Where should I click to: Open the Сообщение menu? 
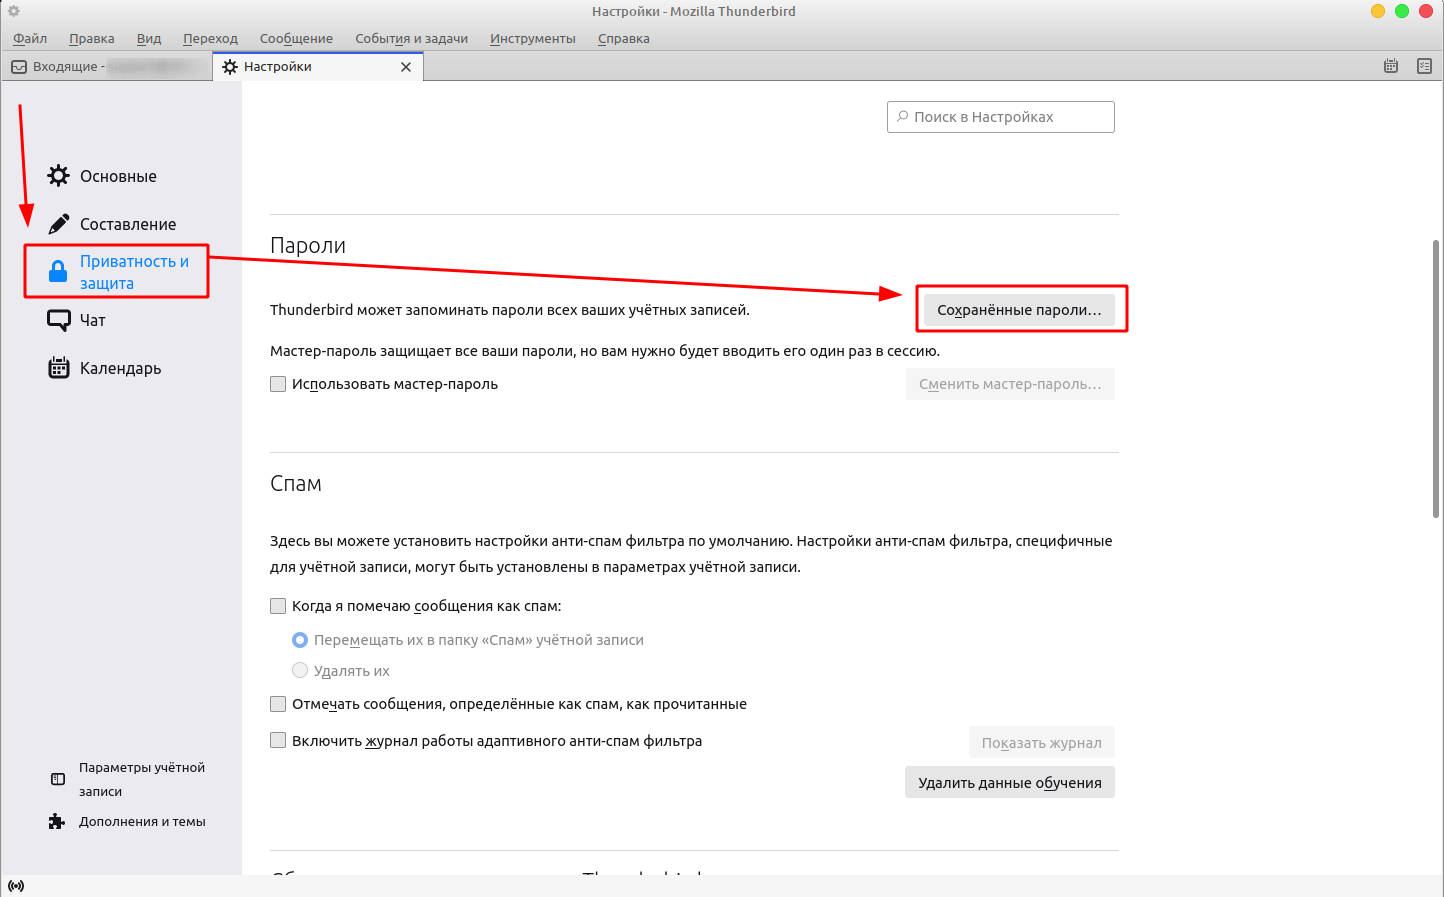click(x=296, y=38)
